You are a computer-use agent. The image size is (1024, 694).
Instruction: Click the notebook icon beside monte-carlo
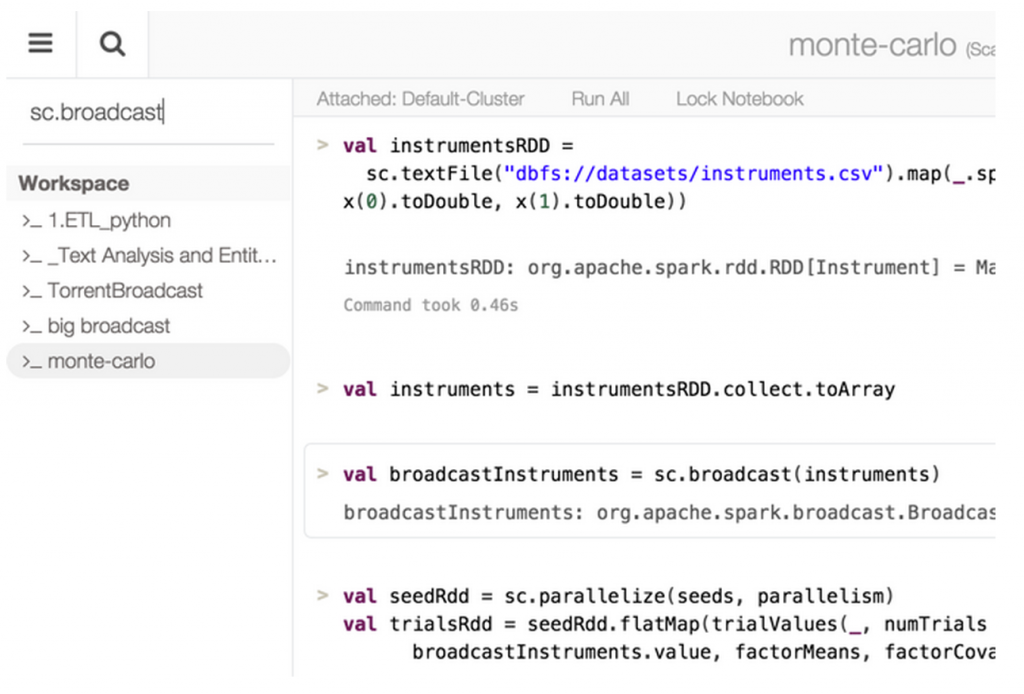(31, 361)
